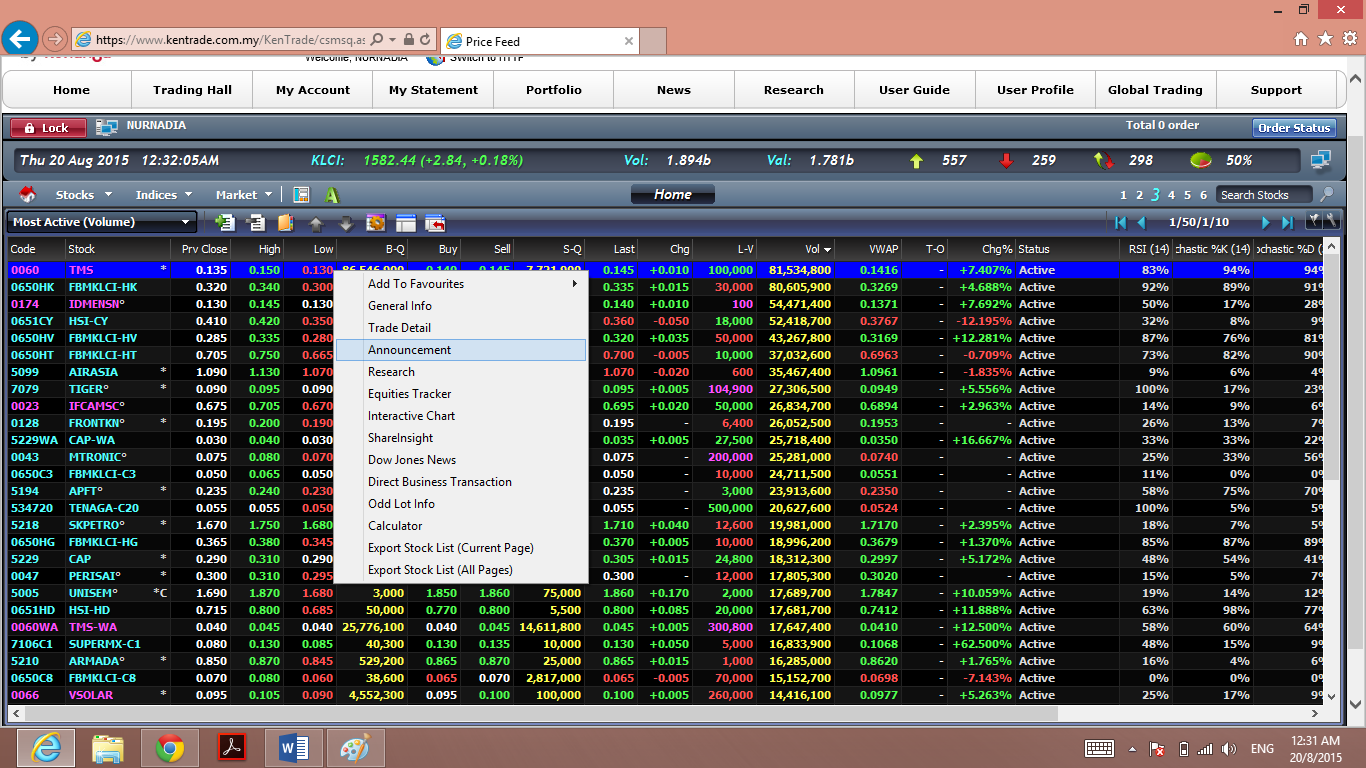Click the Search Stocks input field
Screen dimensions: 1366x768
(1265, 195)
